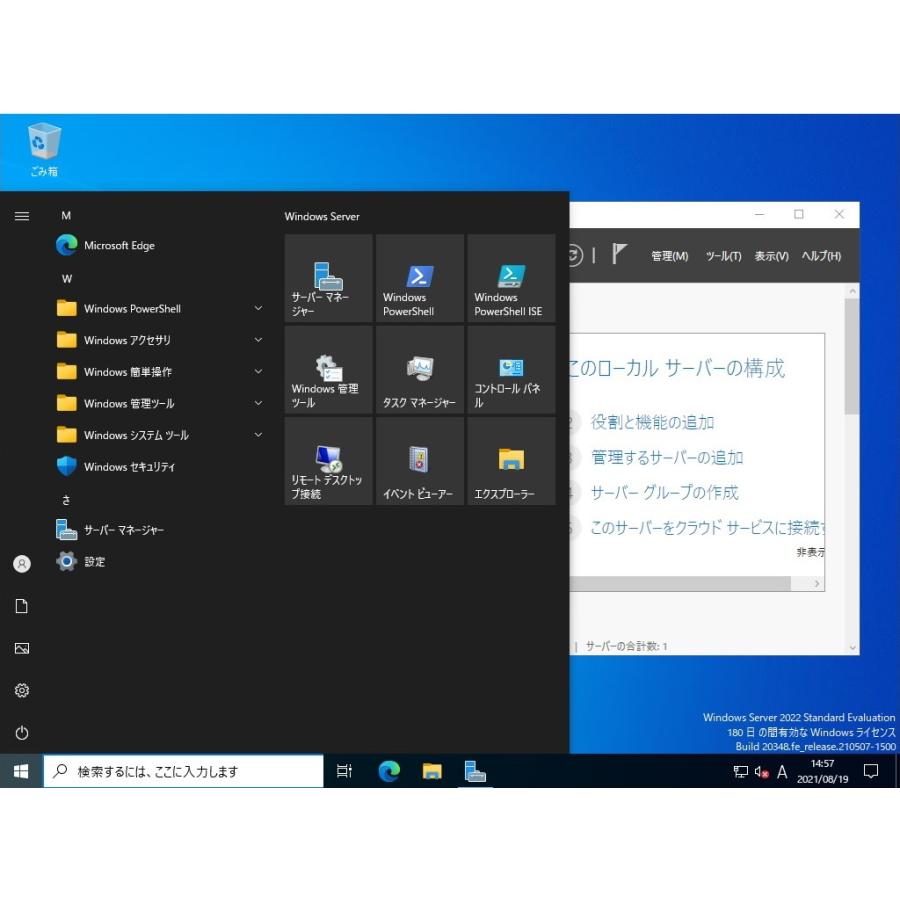Open the 管理(M) menu
The height and width of the screenshot is (900, 900).
point(669,256)
